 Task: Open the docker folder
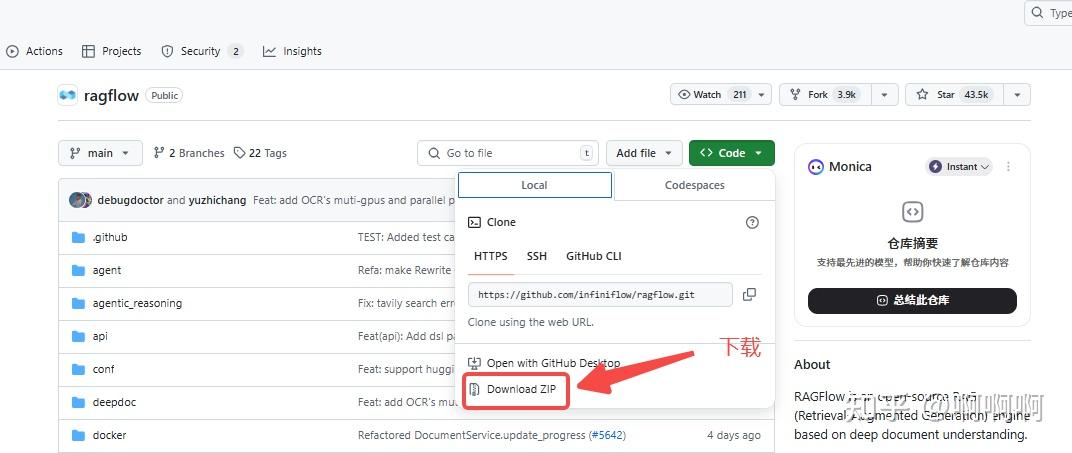click(109, 435)
